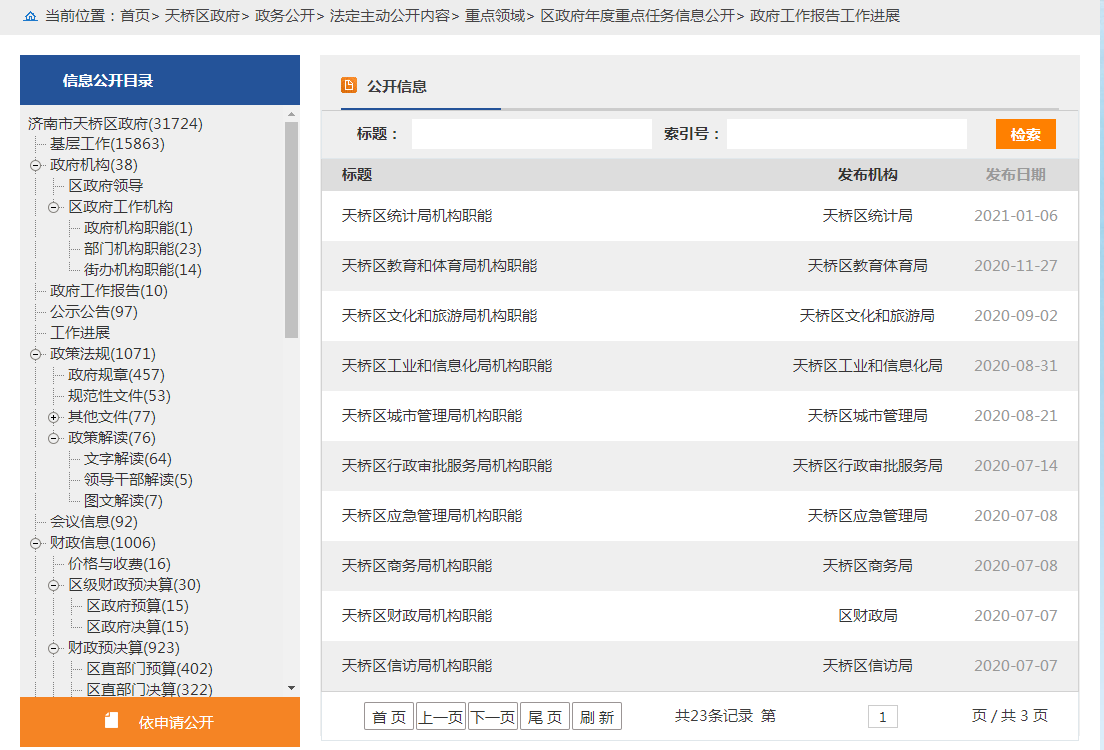
Task: Collapse the 财政预决算(923) tree node
Action: pyautogui.click(x=54, y=649)
